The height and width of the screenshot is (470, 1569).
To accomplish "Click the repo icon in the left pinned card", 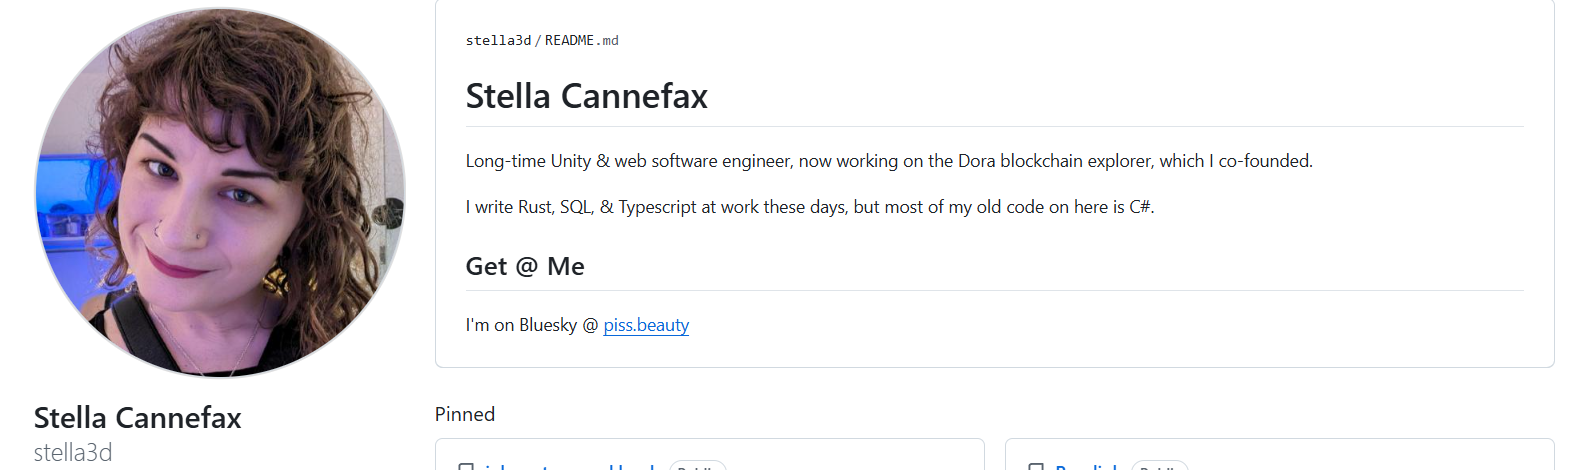I will point(465,467).
